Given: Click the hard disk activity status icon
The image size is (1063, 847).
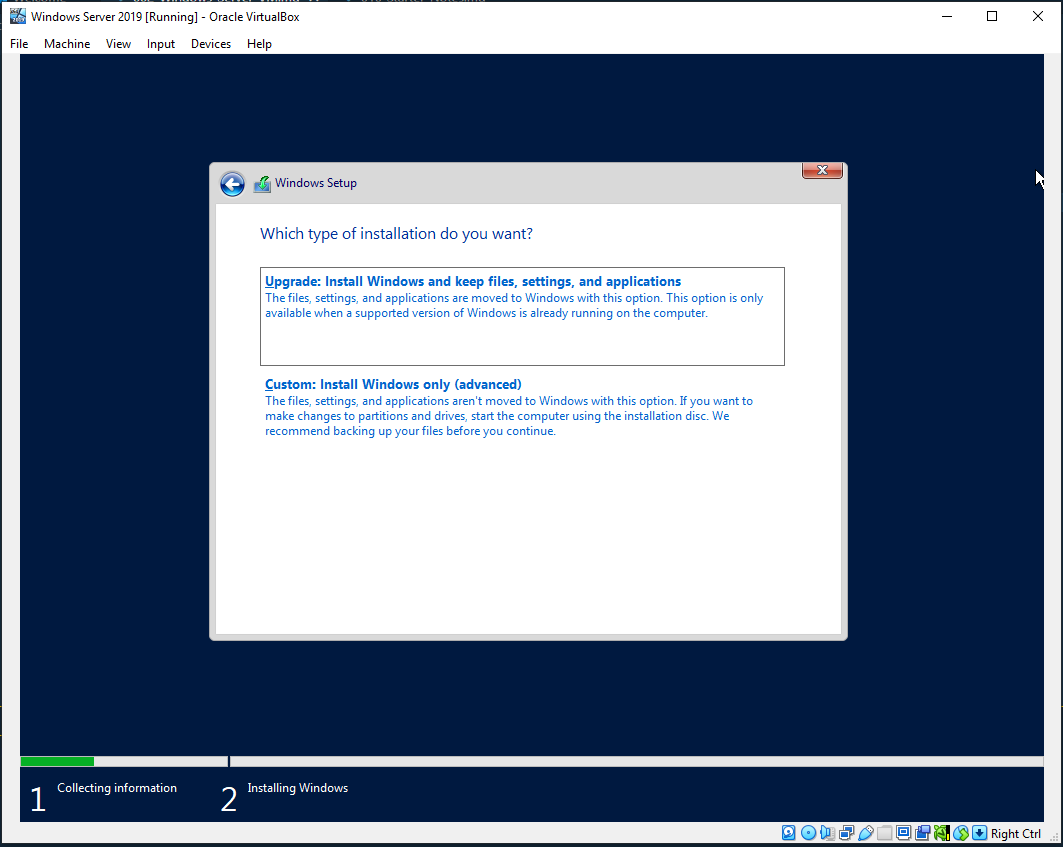Looking at the screenshot, I should pyautogui.click(x=788, y=833).
